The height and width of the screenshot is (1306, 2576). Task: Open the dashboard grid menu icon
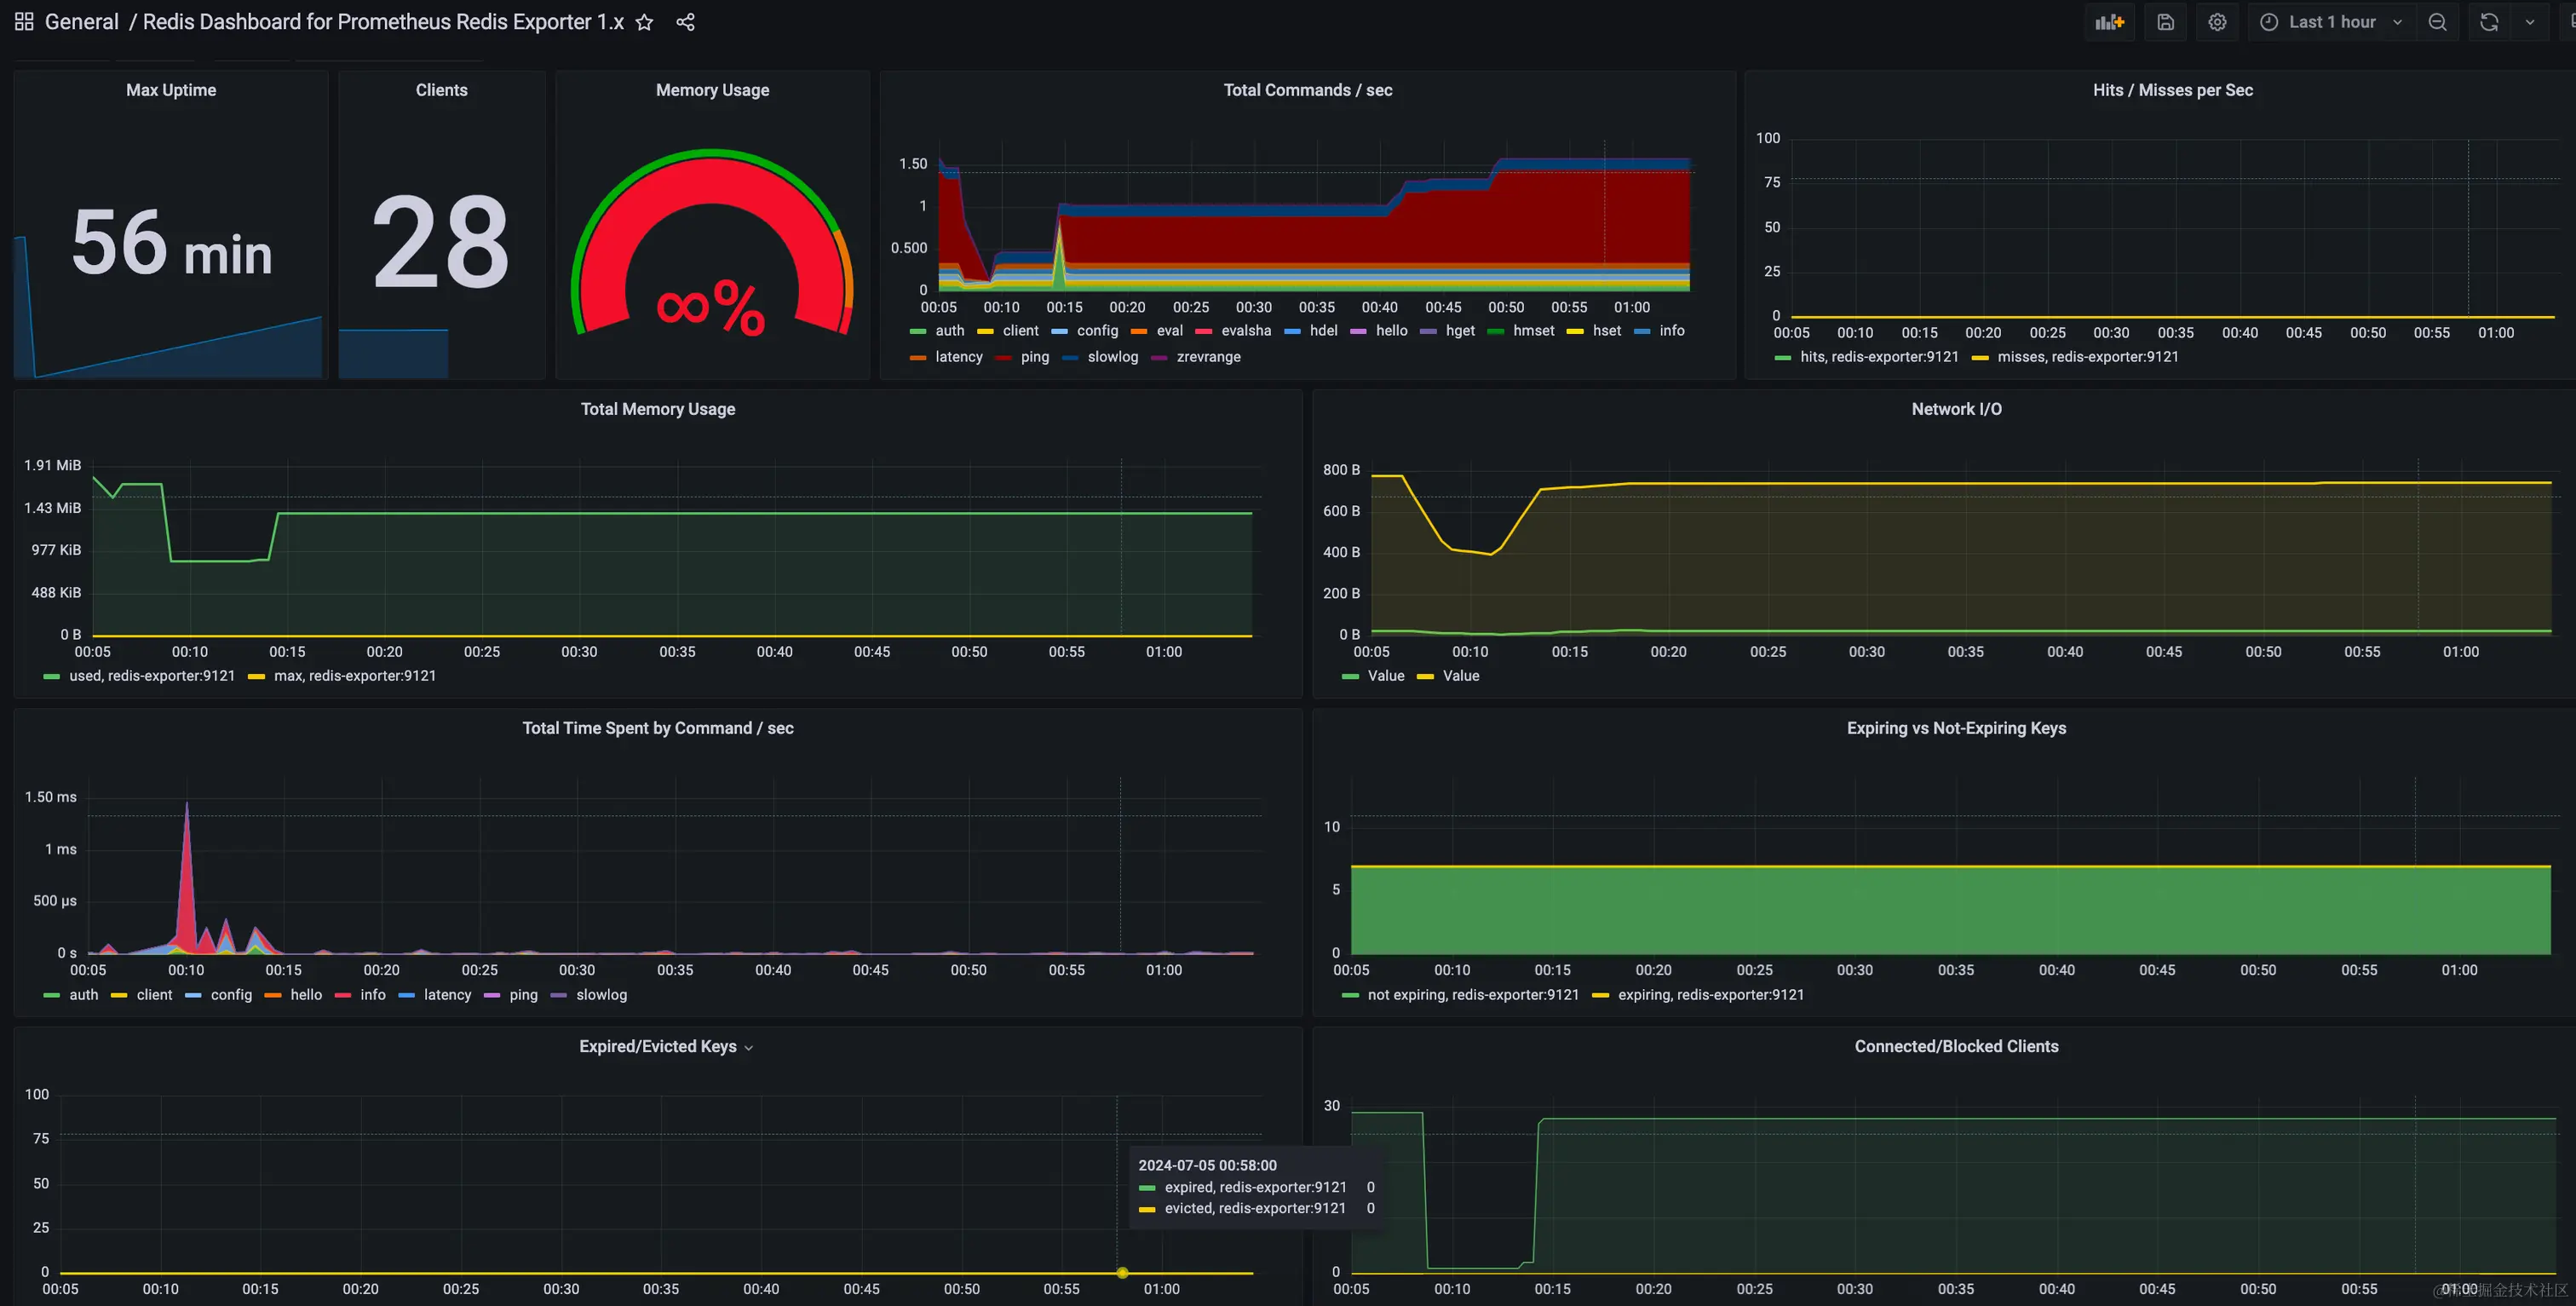24,22
